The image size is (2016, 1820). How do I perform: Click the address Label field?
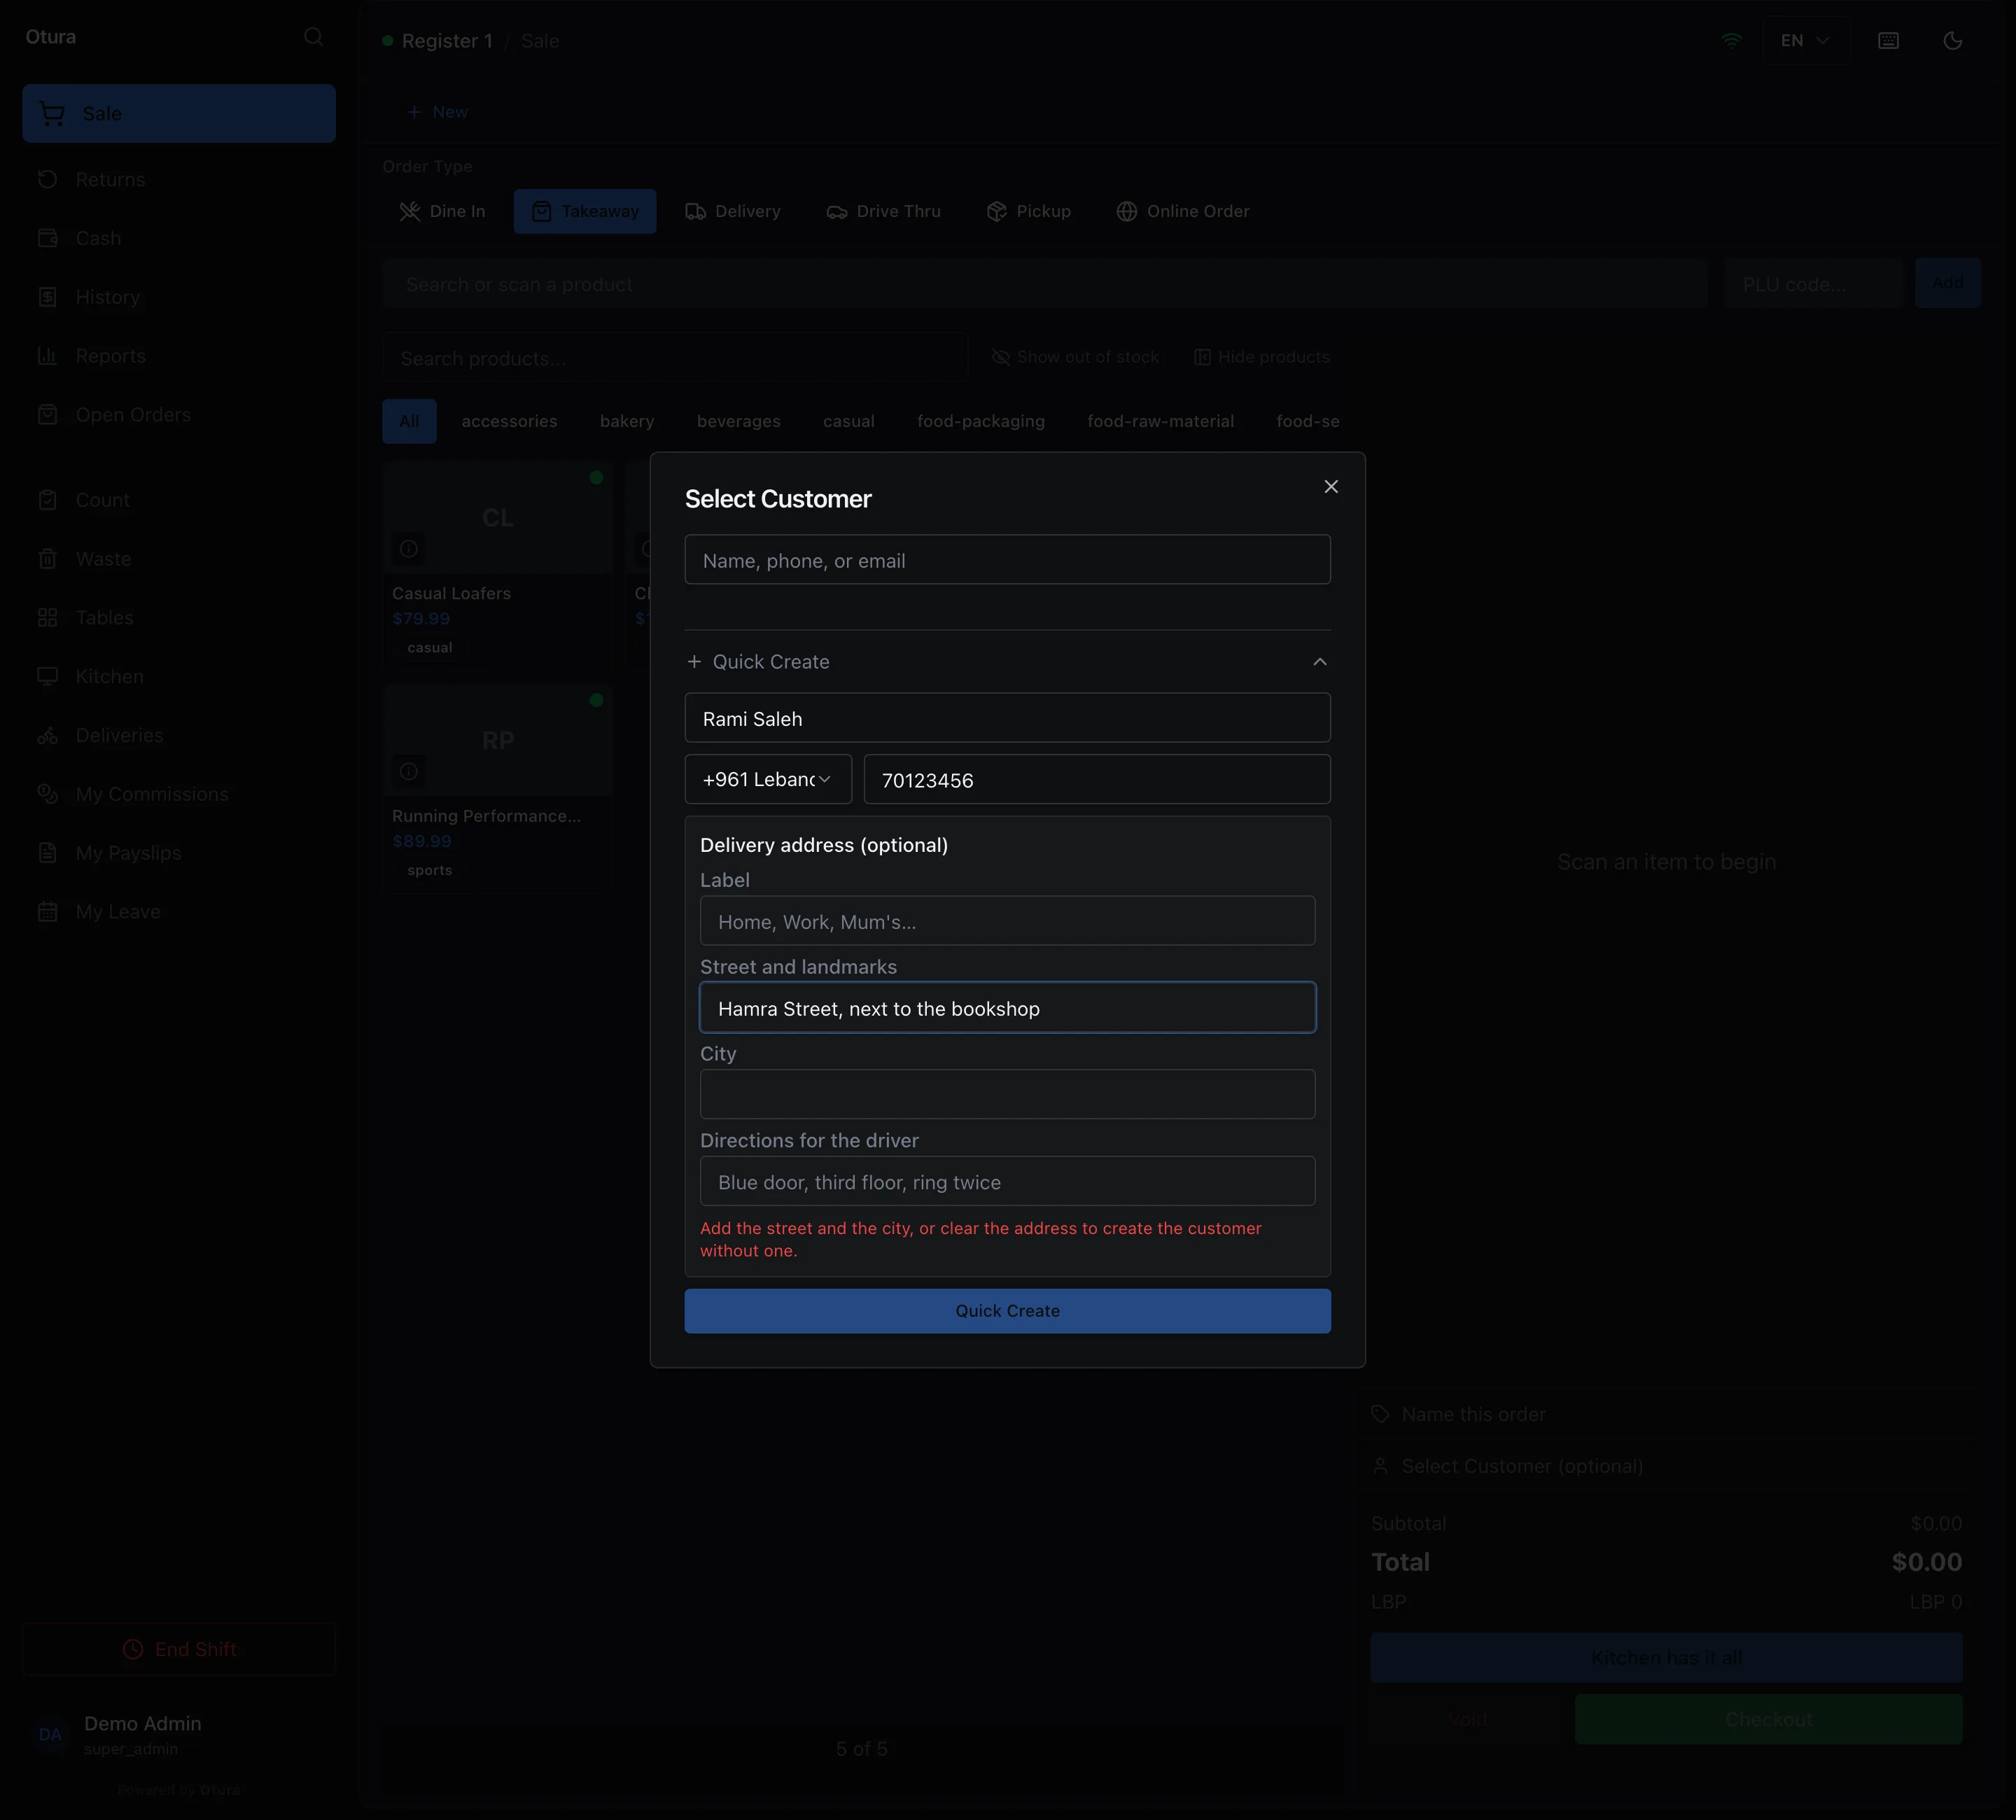point(1007,921)
